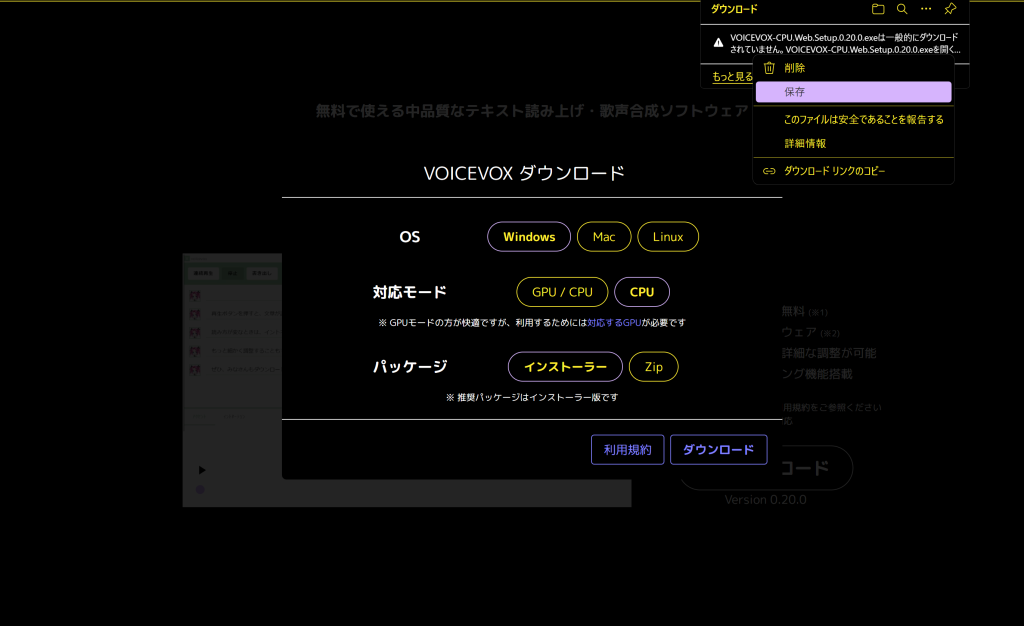Click the warning triangle next to VOICEVOX setup file
The width and height of the screenshot is (1024, 626).
pos(718,43)
